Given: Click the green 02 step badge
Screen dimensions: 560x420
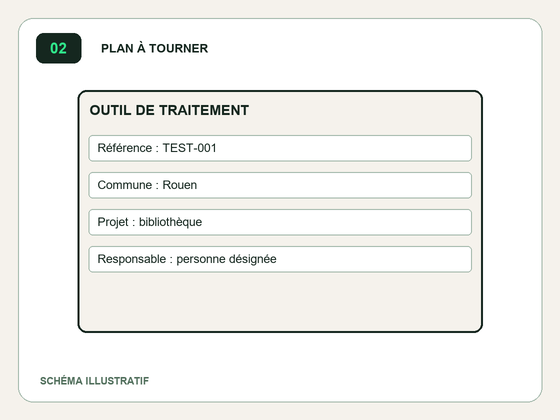Looking at the screenshot, I should [59, 48].
